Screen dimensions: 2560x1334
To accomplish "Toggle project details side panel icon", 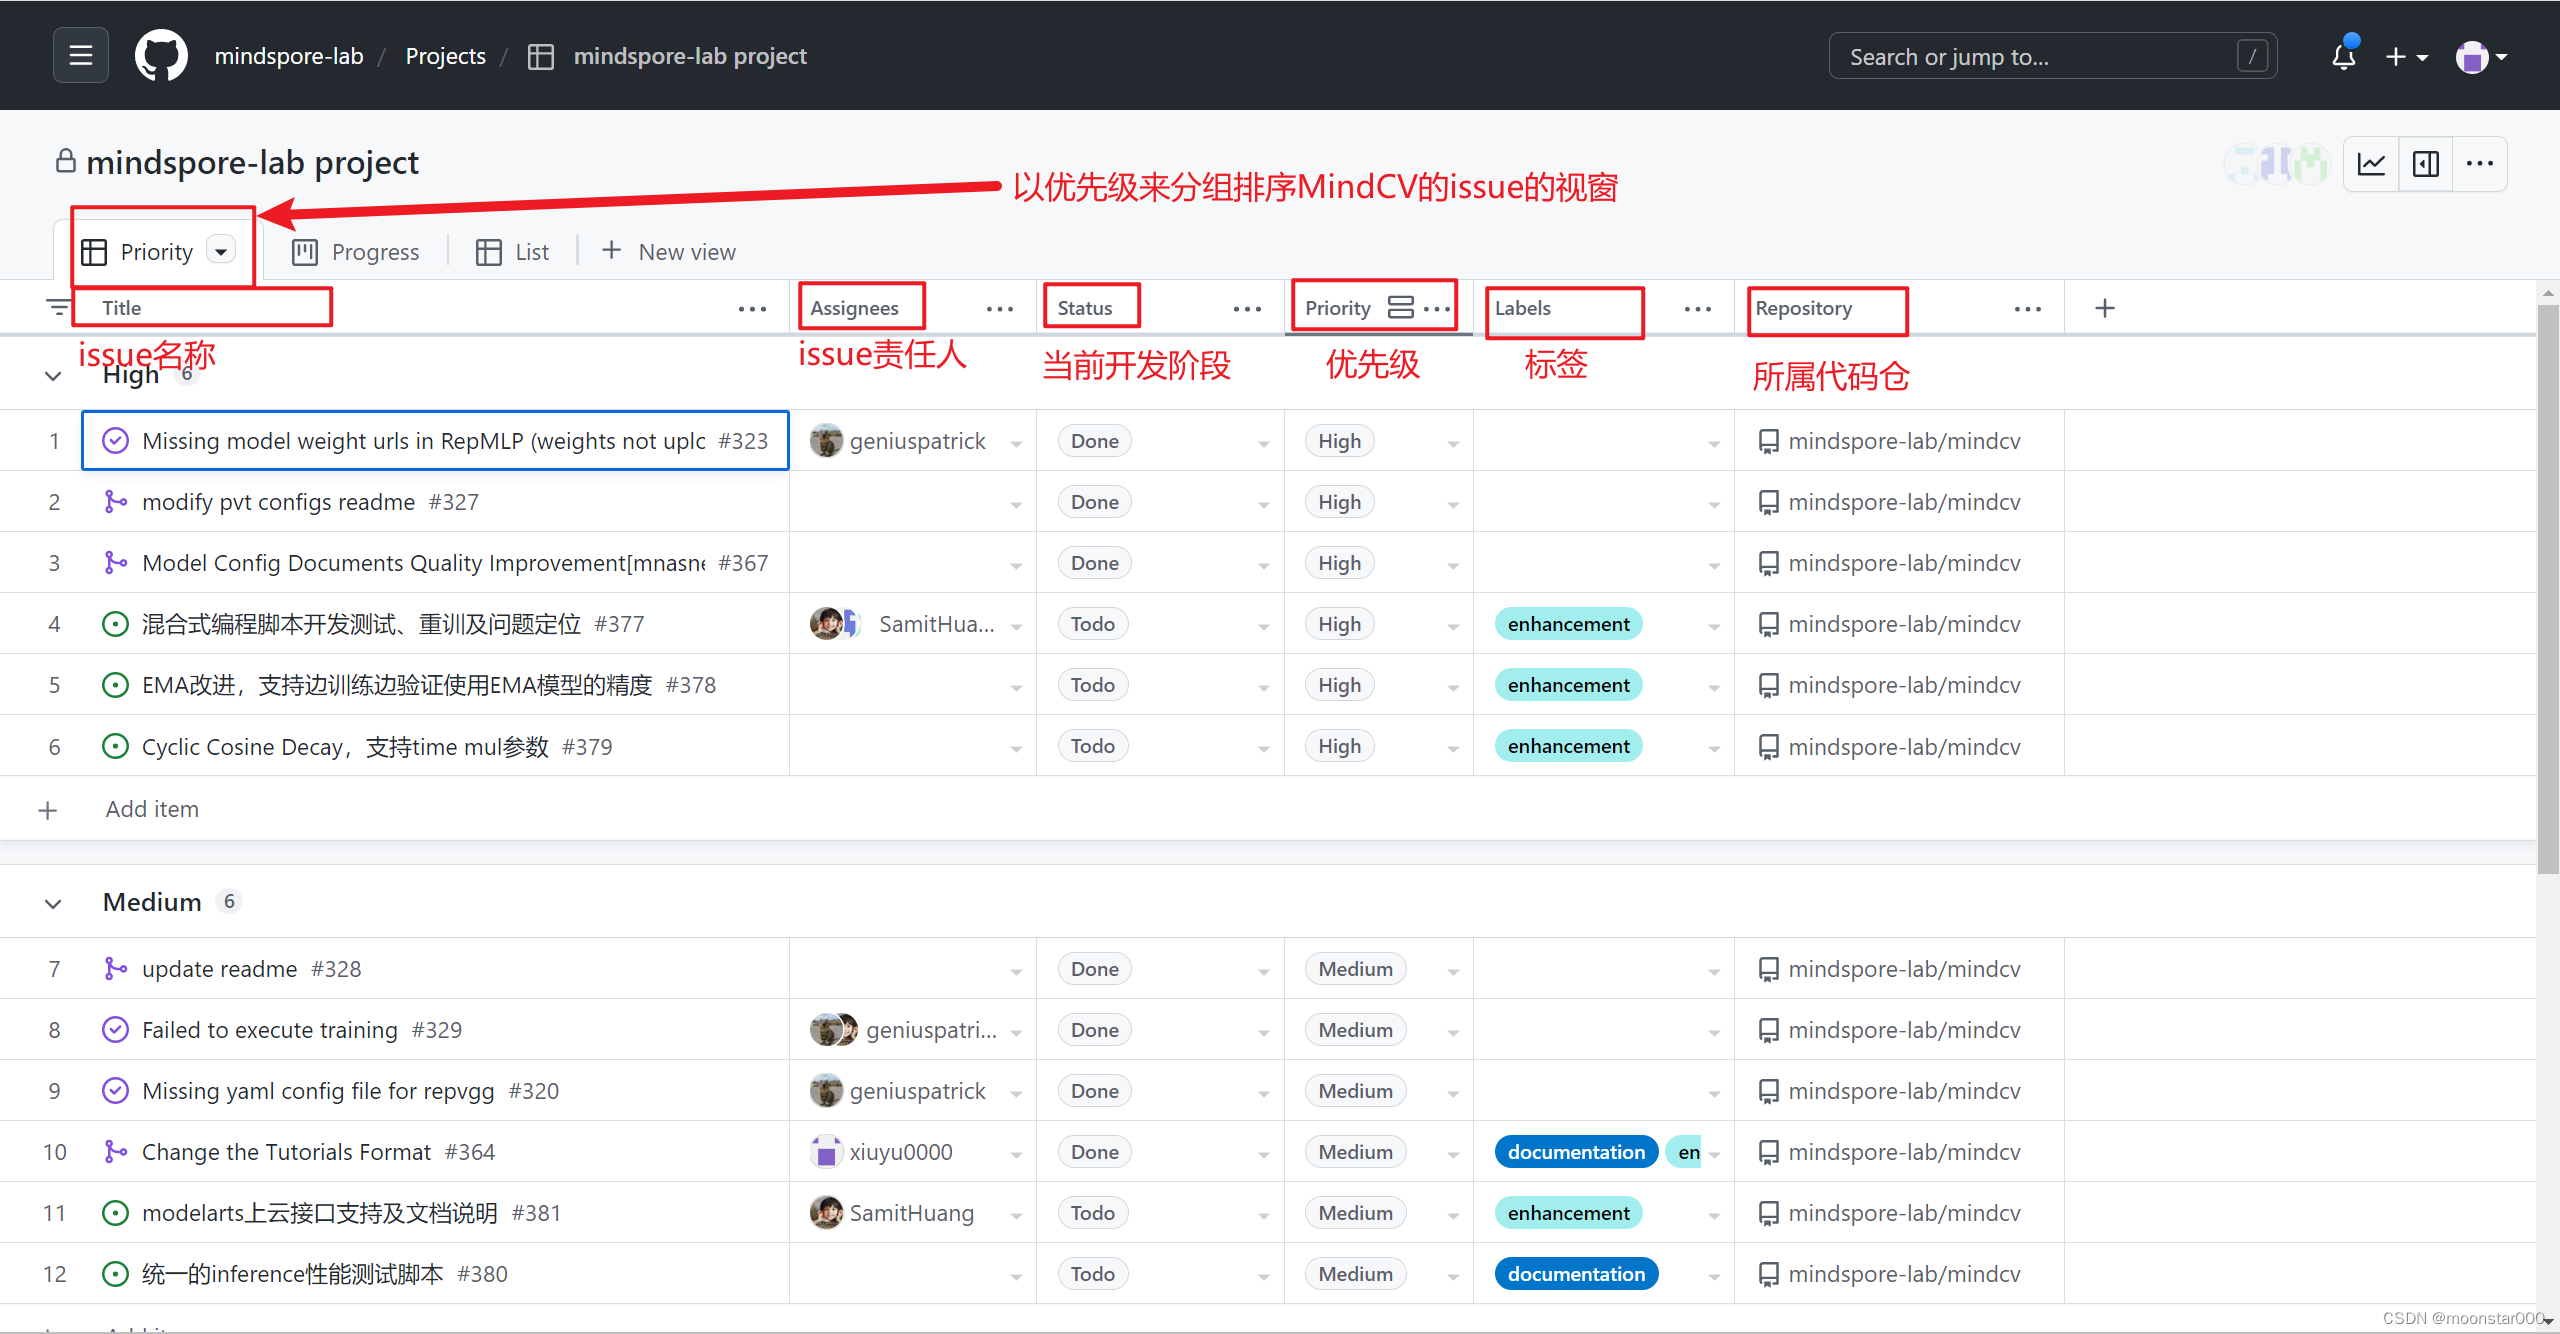I will point(2426,164).
